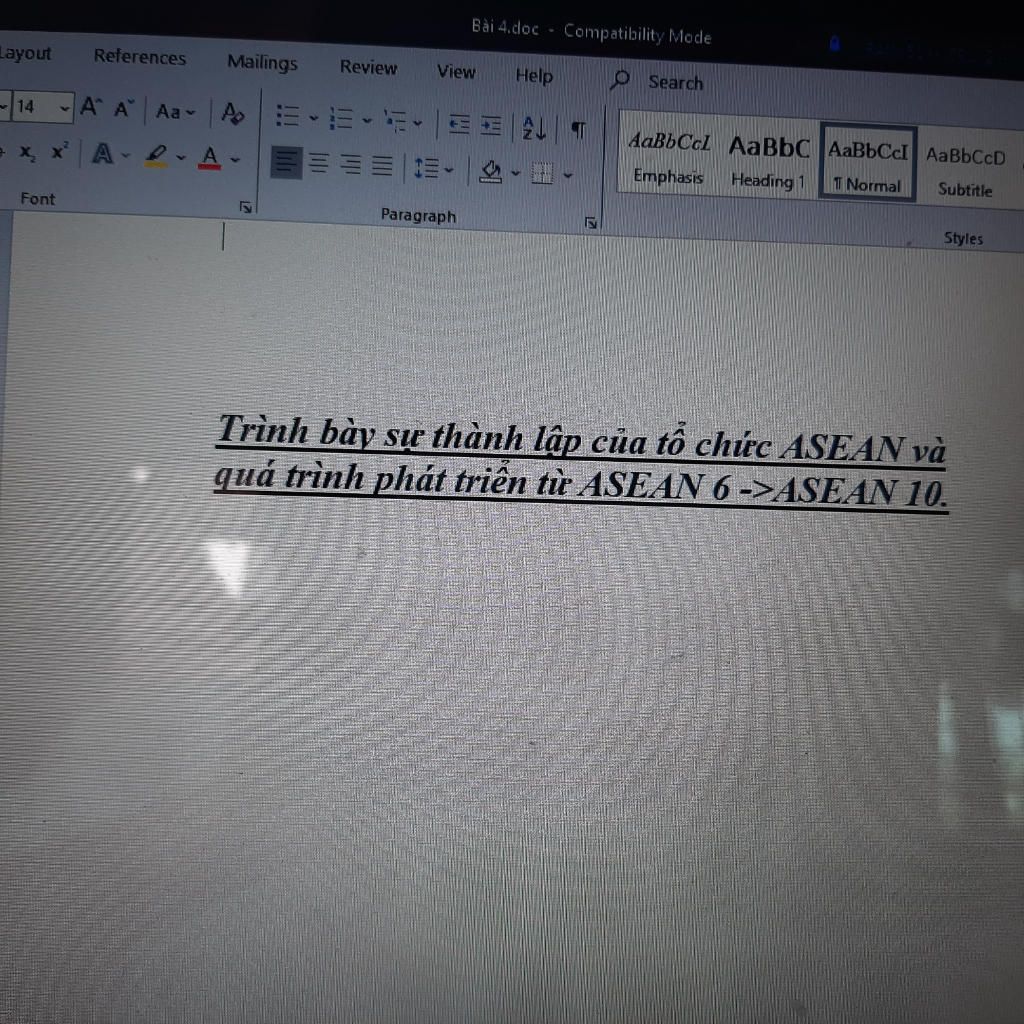1024x1024 pixels.
Task: Open borders dropdown arrow
Action: (568, 175)
